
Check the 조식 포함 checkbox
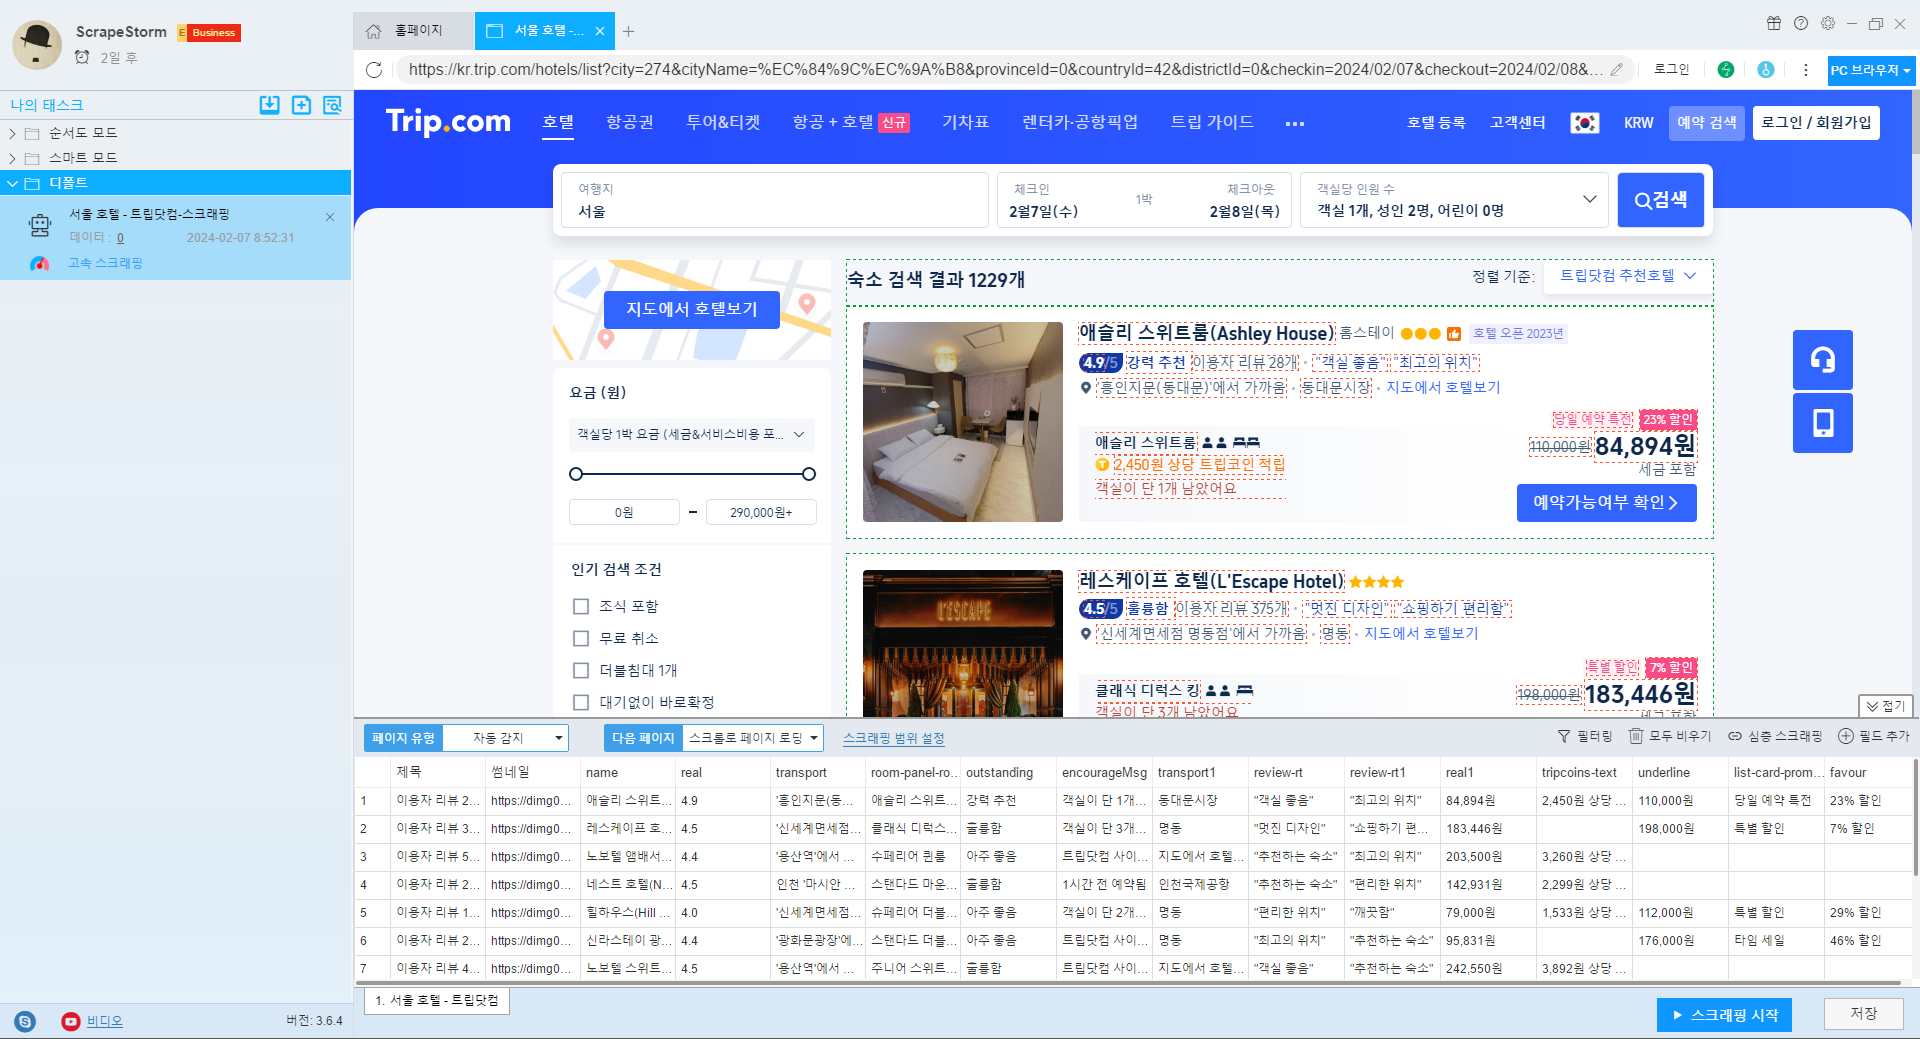coord(581,607)
